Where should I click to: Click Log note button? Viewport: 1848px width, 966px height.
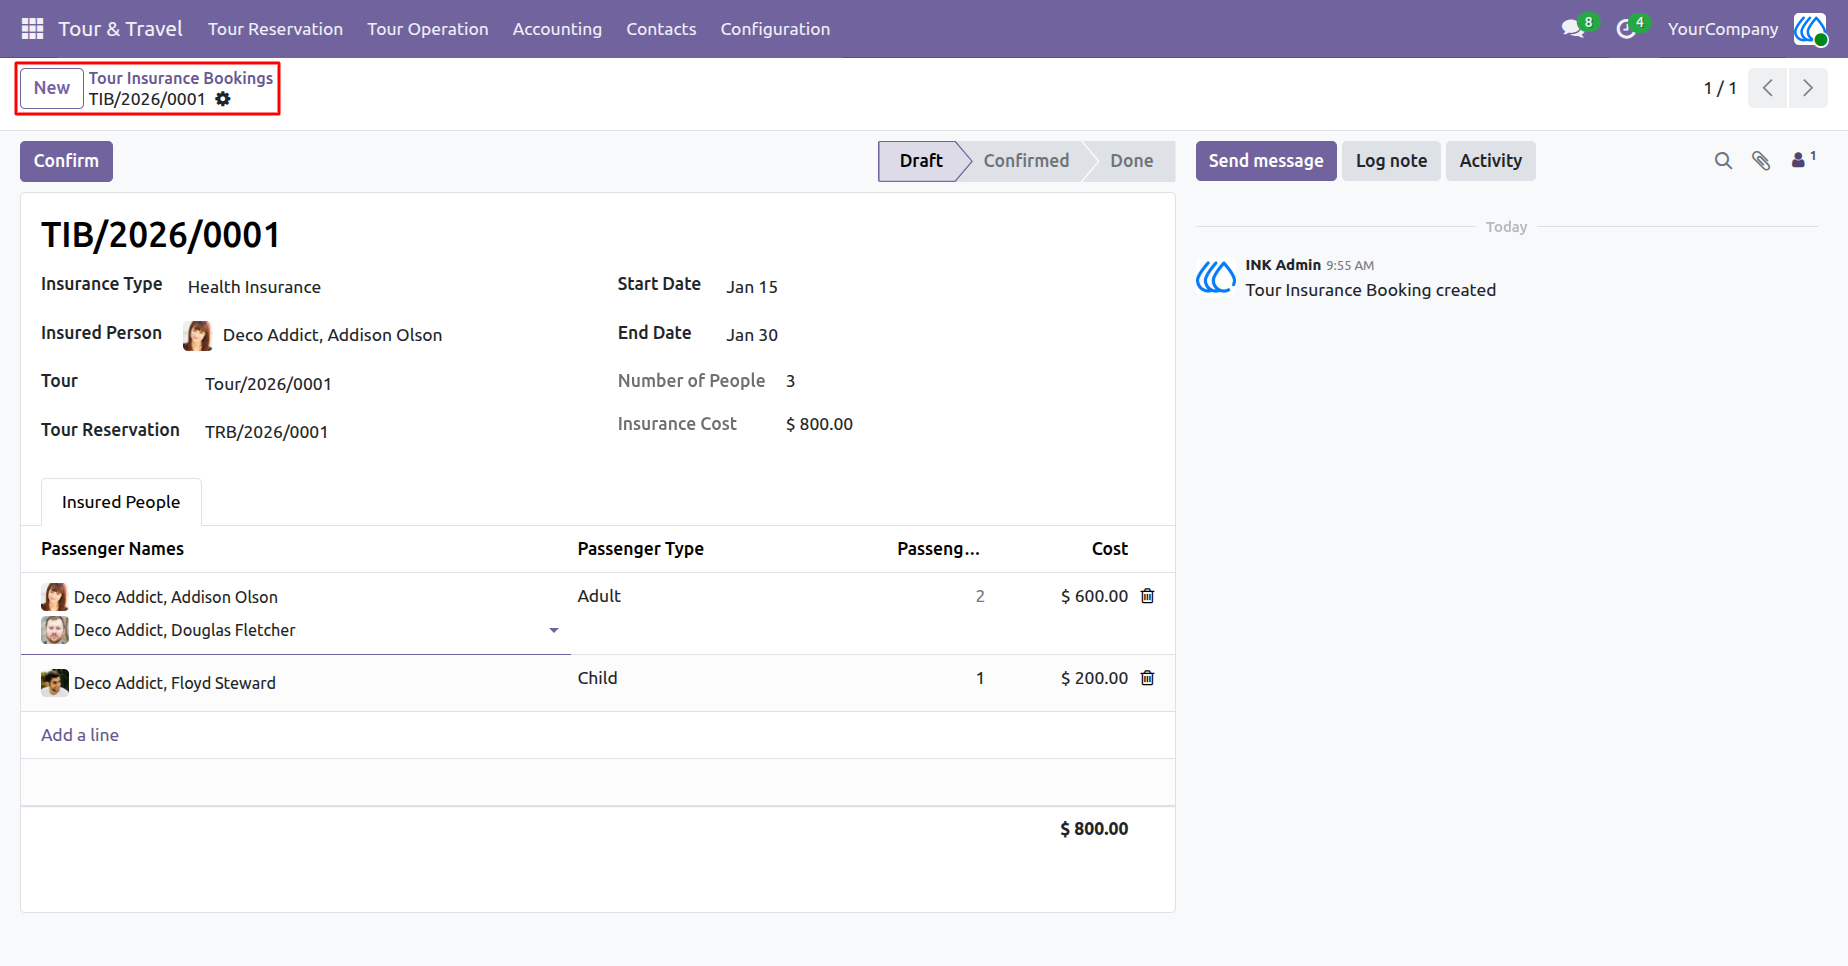pyautogui.click(x=1391, y=161)
